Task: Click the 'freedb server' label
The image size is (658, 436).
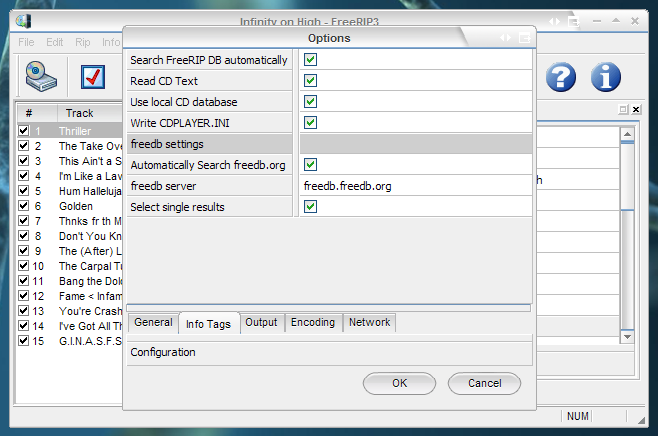Action: tap(163, 186)
